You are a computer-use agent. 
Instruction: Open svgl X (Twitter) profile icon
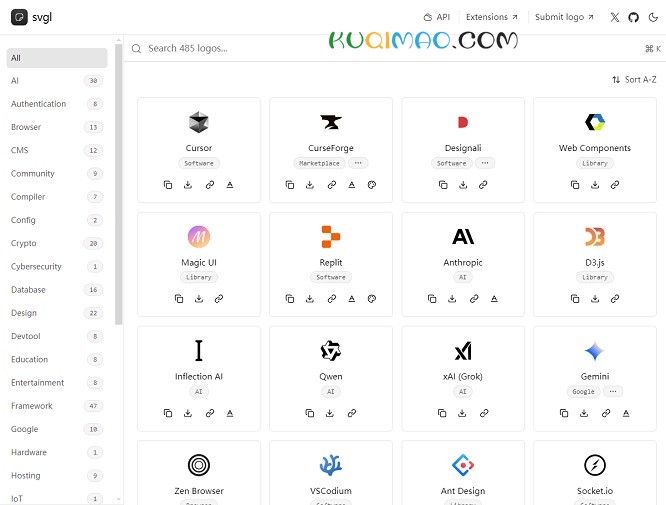615,17
